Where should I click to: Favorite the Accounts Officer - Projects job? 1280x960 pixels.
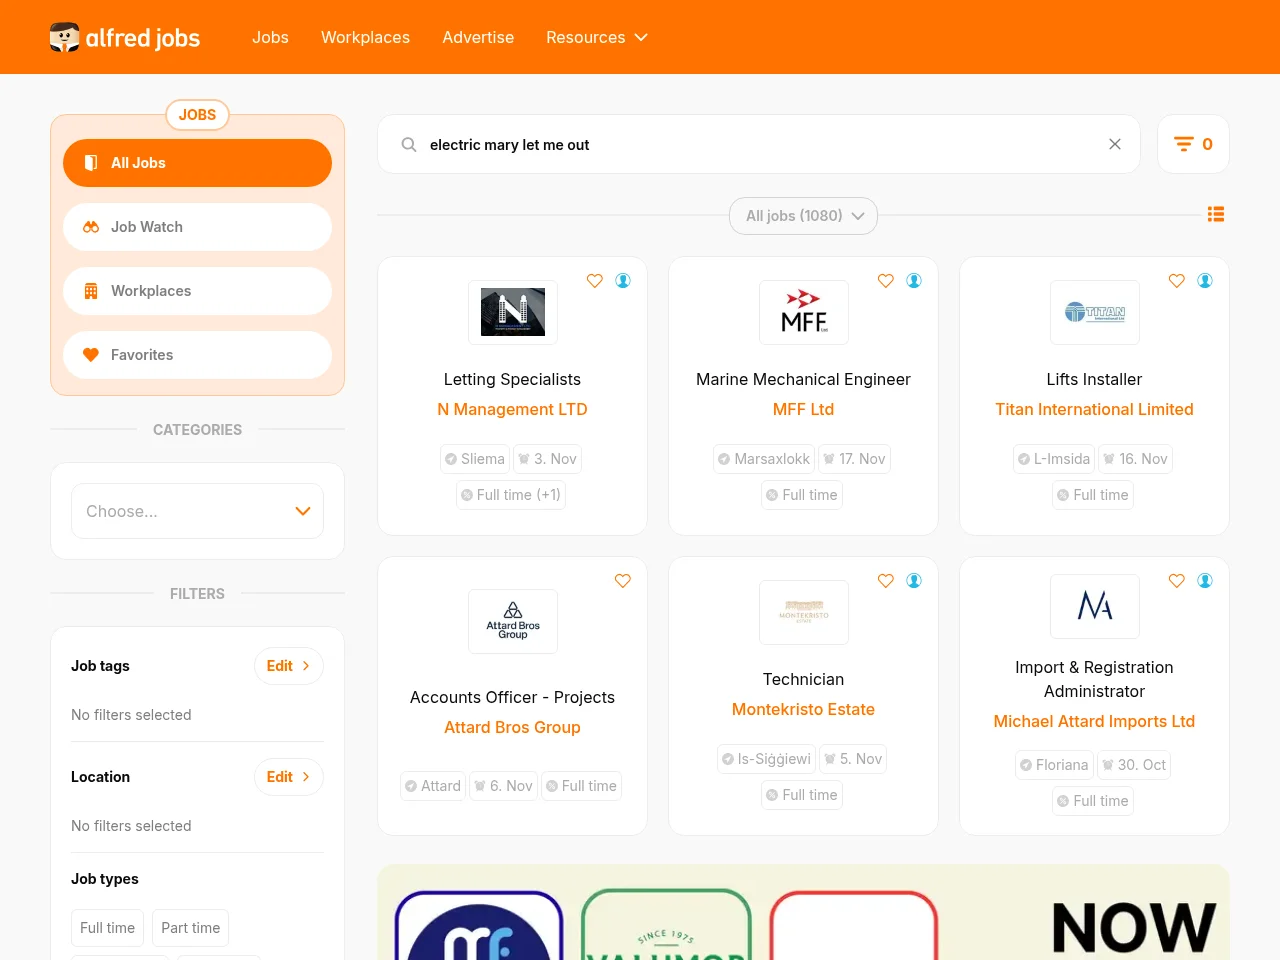pos(623,581)
